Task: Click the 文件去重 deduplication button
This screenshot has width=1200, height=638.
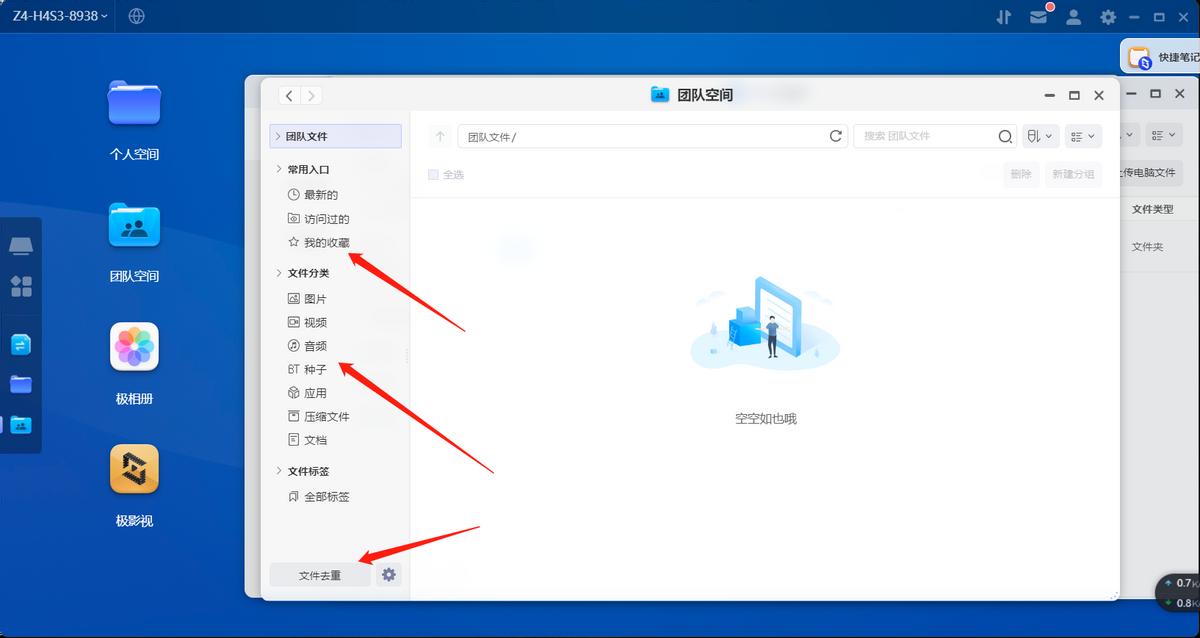Action: click(319, 574)
